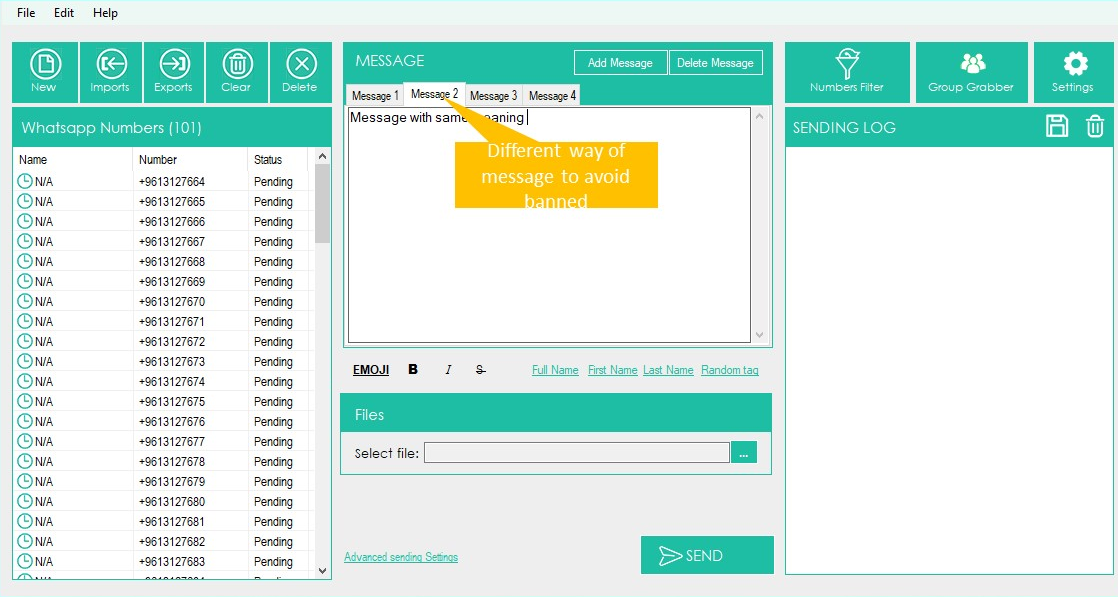This screenshot has width=1118, height=597.
Task: Toggle italic text formatting
Action: click(448, 370)
